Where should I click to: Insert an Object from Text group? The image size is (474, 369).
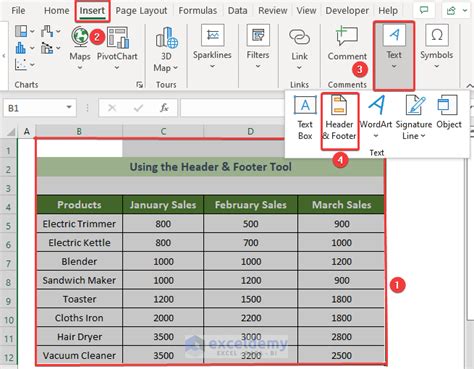[449, 113]
